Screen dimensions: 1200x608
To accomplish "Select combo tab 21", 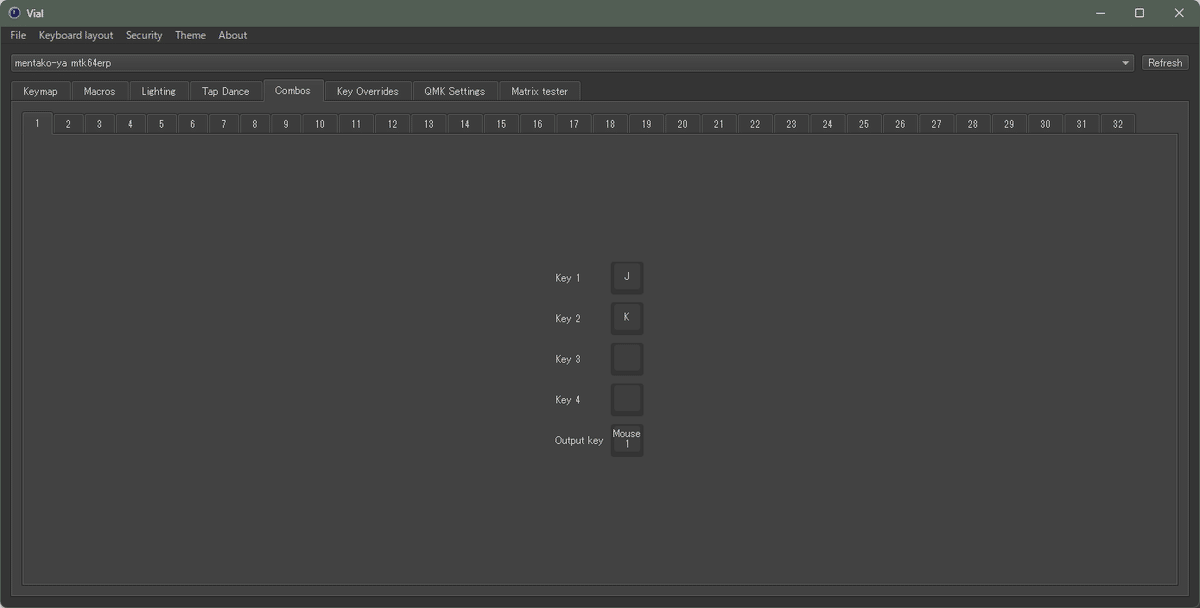I will [x=719, y=124].
